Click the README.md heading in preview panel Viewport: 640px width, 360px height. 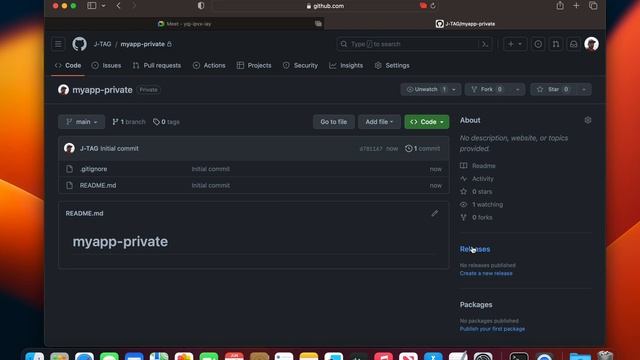[x=84, y=213]
